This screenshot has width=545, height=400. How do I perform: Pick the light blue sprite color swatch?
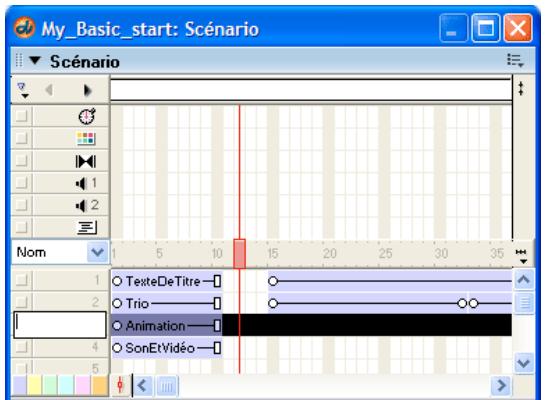click(66, 385)
